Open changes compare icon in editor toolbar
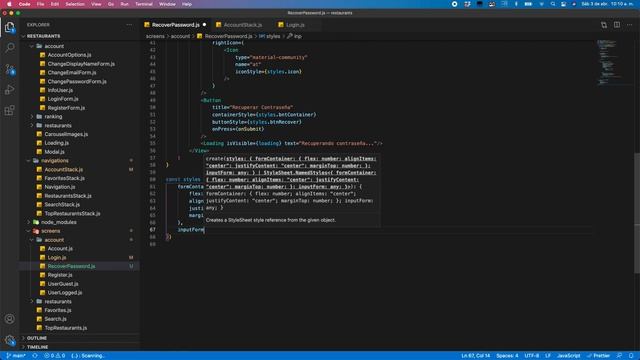Image resolution: width=640 pixels, height=360 pixels. click(604, 25)
